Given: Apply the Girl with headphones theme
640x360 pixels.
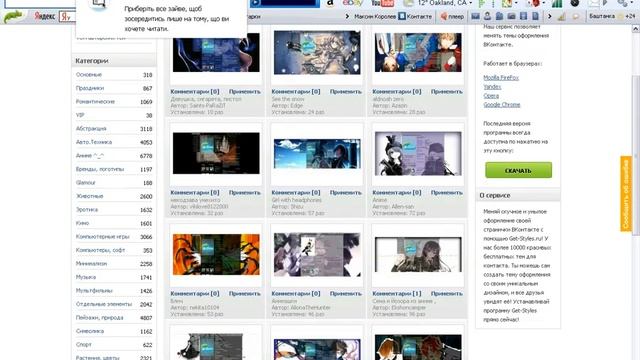Looking at the screenshot, I should [x=346, y=193].
